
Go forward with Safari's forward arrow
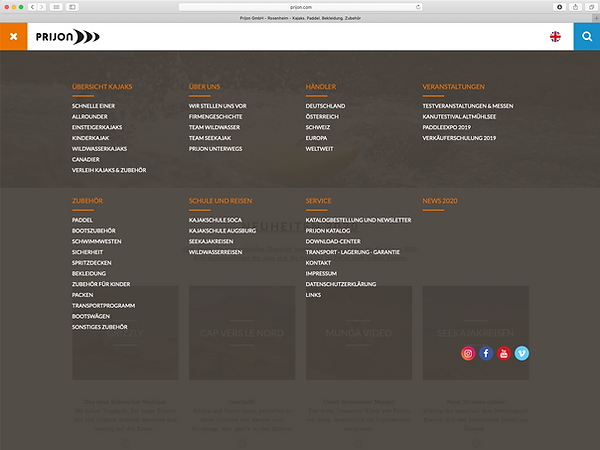[42, 7]
